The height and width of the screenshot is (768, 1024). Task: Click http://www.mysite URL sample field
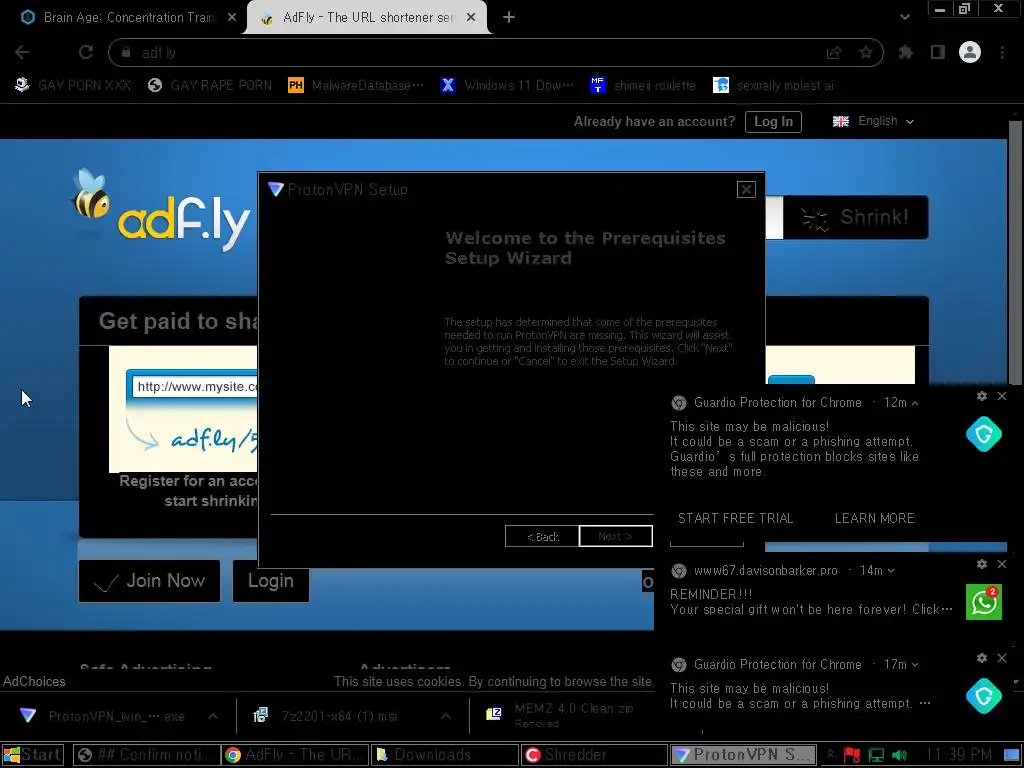point(195,387)
